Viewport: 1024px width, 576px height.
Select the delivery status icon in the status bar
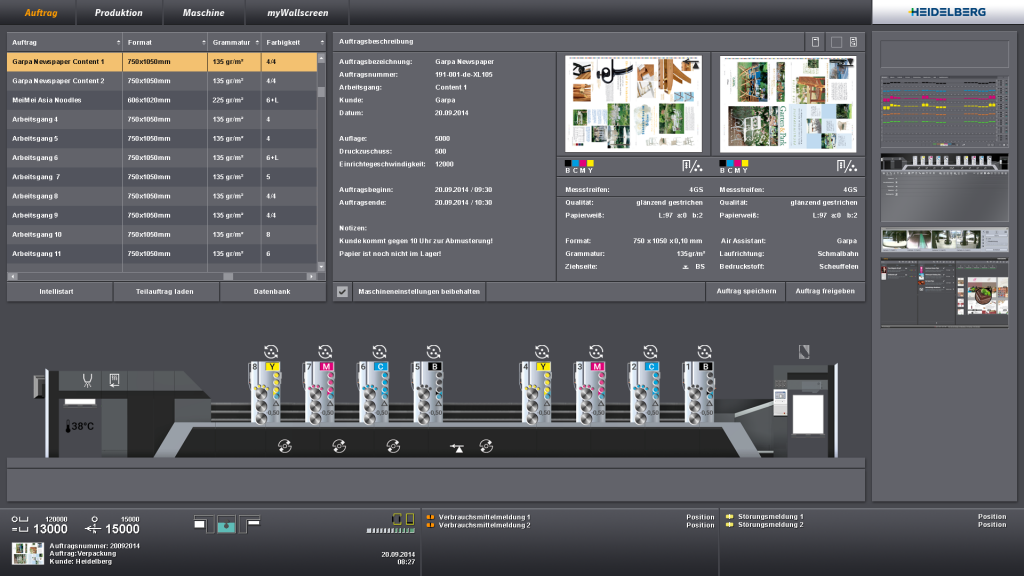(x=249, y=524)
